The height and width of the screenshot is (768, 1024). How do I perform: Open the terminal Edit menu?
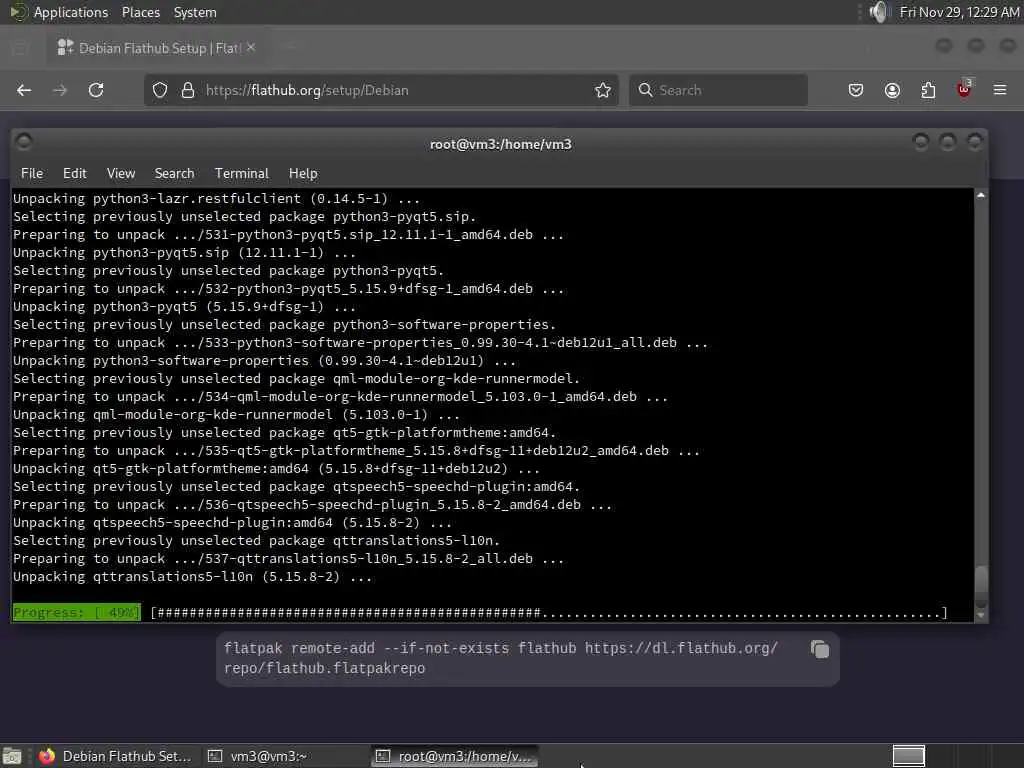coord(74,173)
